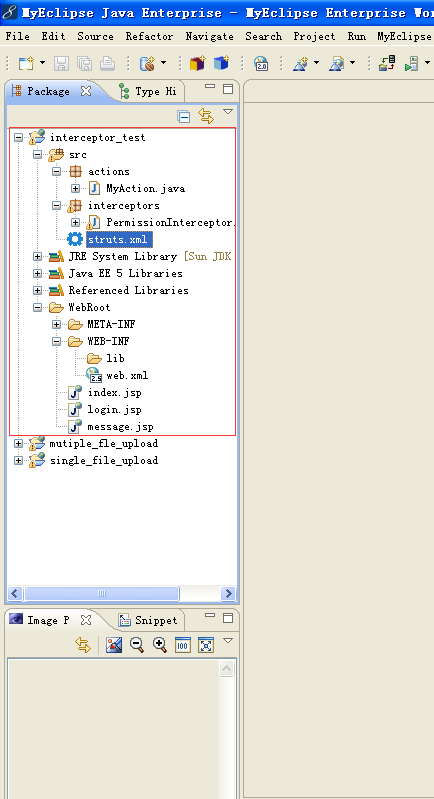Viewport: 434px width, 799px height.
Task: Click the basketball-style new project toolbar icon
Action: point(147,63)
